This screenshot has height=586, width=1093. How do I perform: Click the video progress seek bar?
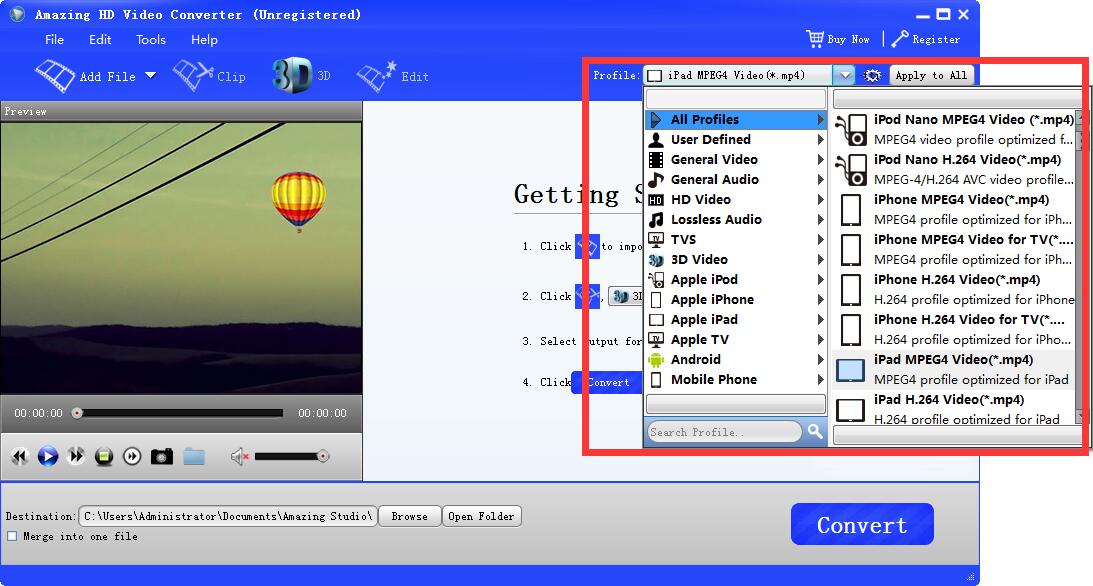(x=180, y=413)
